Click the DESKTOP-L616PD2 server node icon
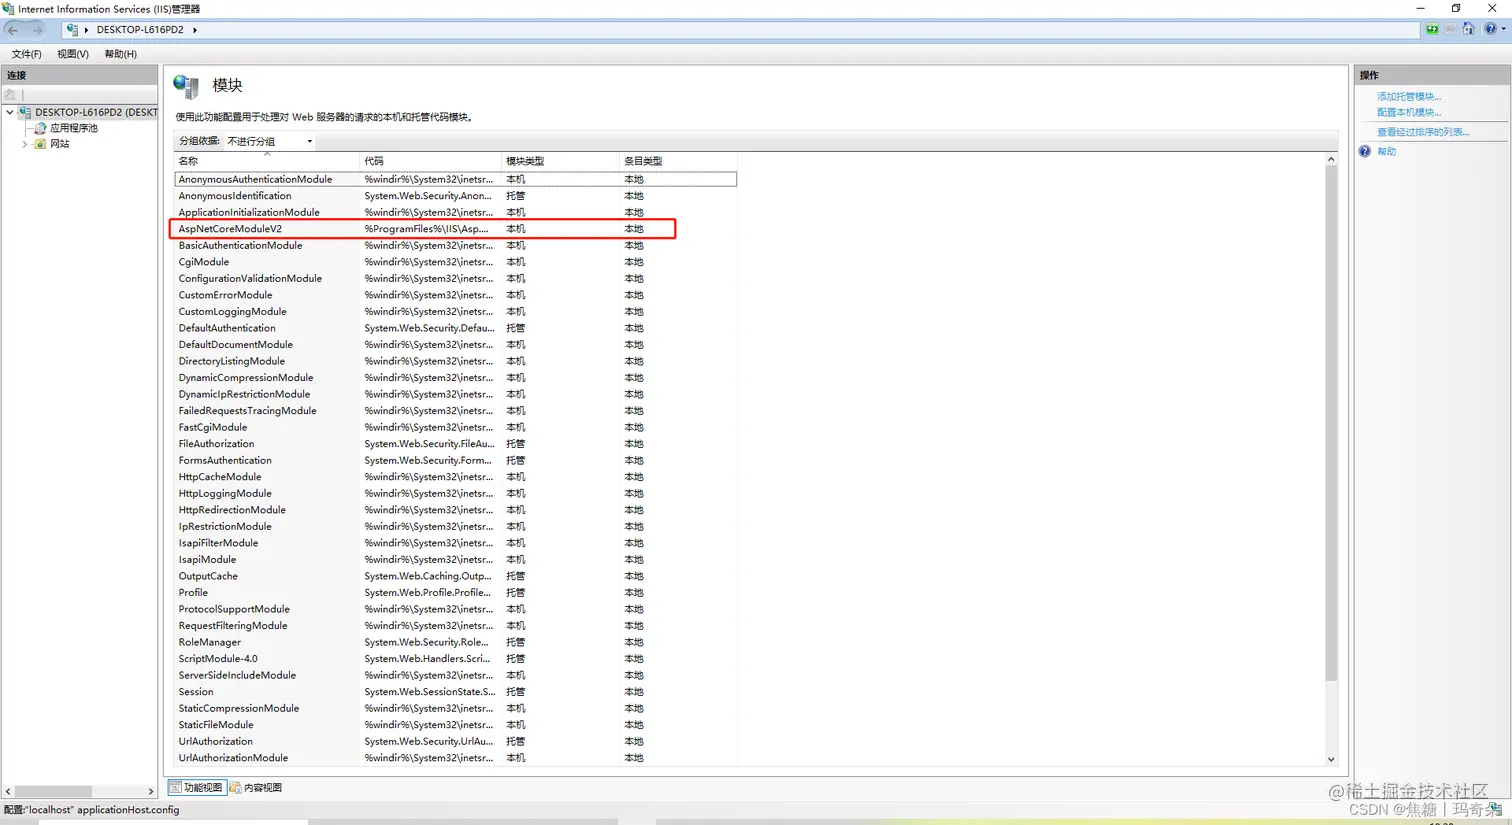This screenshot has height=825, width=1512. pos(25,112)
